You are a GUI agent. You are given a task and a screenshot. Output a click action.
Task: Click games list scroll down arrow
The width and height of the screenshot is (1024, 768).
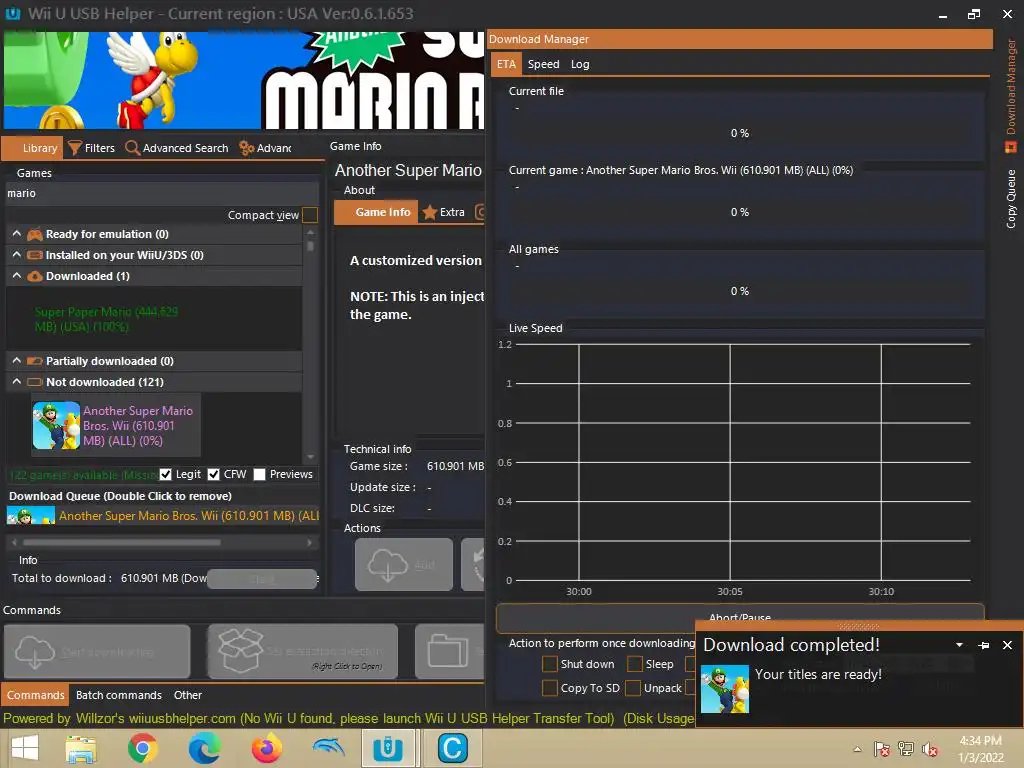click(x=310, y=457)
